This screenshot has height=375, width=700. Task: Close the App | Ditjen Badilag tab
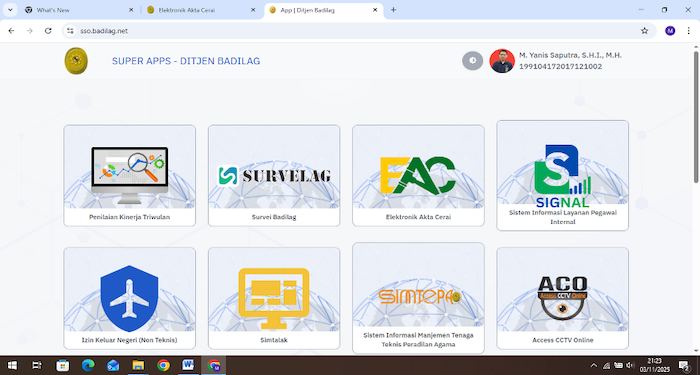tap(375, 10)
